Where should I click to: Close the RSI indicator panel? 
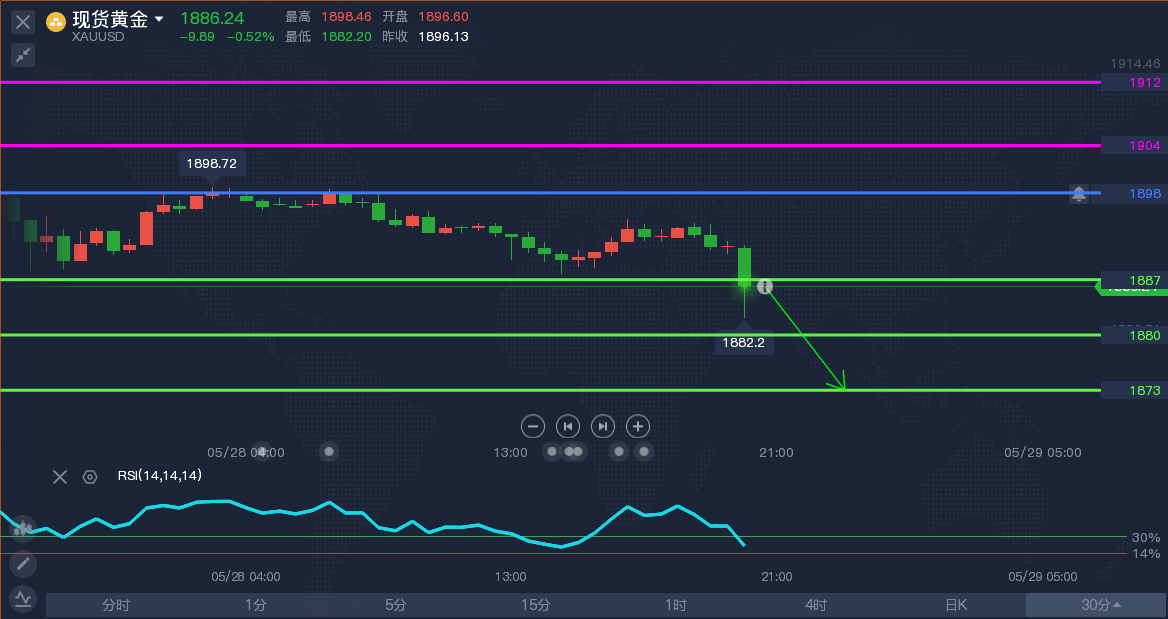click(x=60, y=477)
